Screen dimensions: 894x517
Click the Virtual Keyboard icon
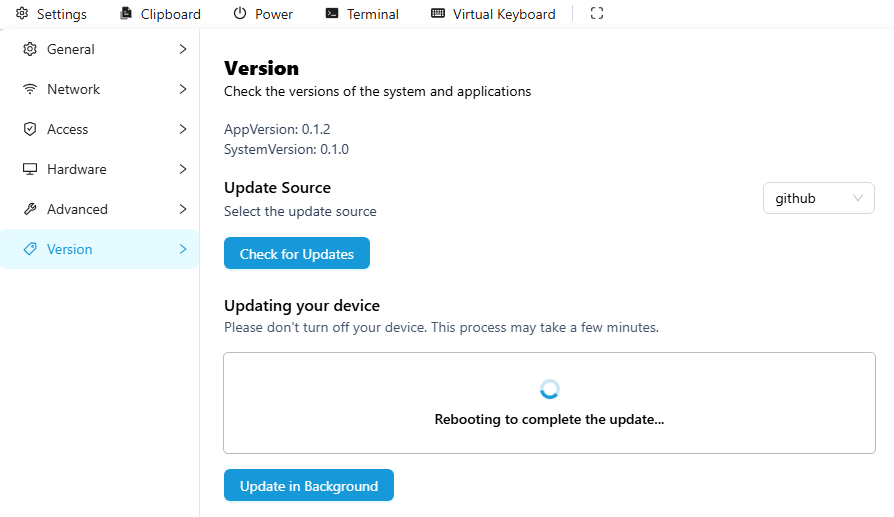point(438,14)
